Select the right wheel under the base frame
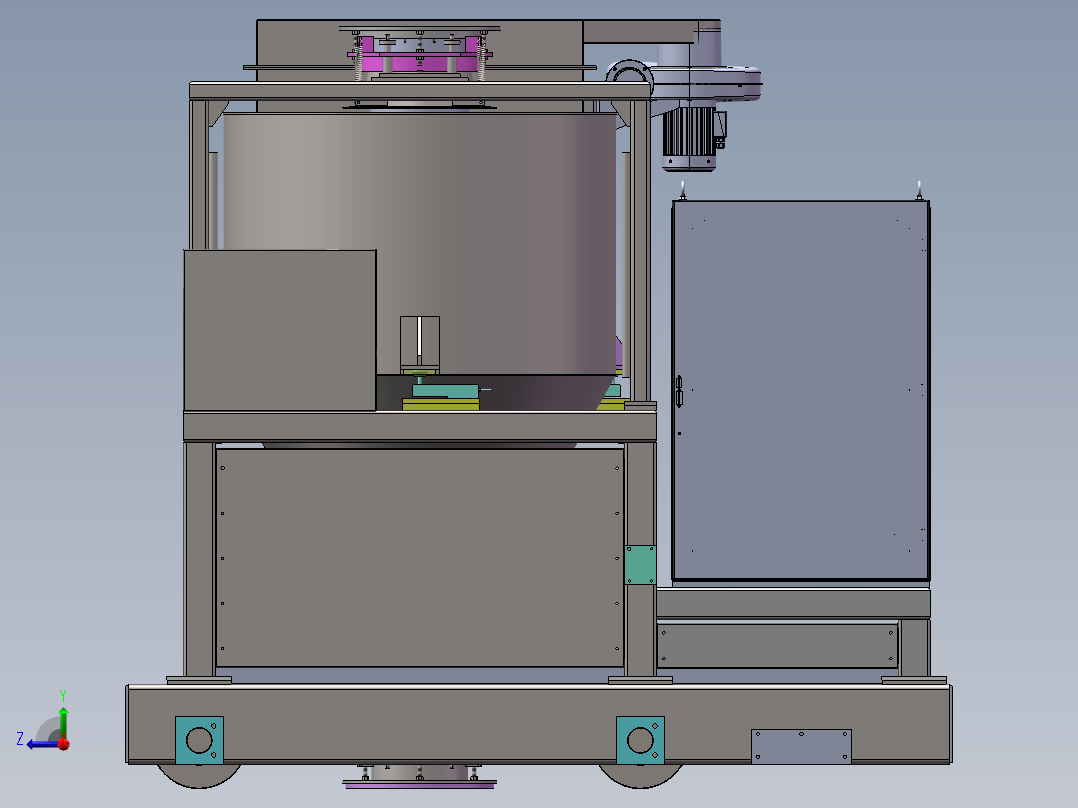This screenshot has height=808, width=1078. click(x=640, y=775)
